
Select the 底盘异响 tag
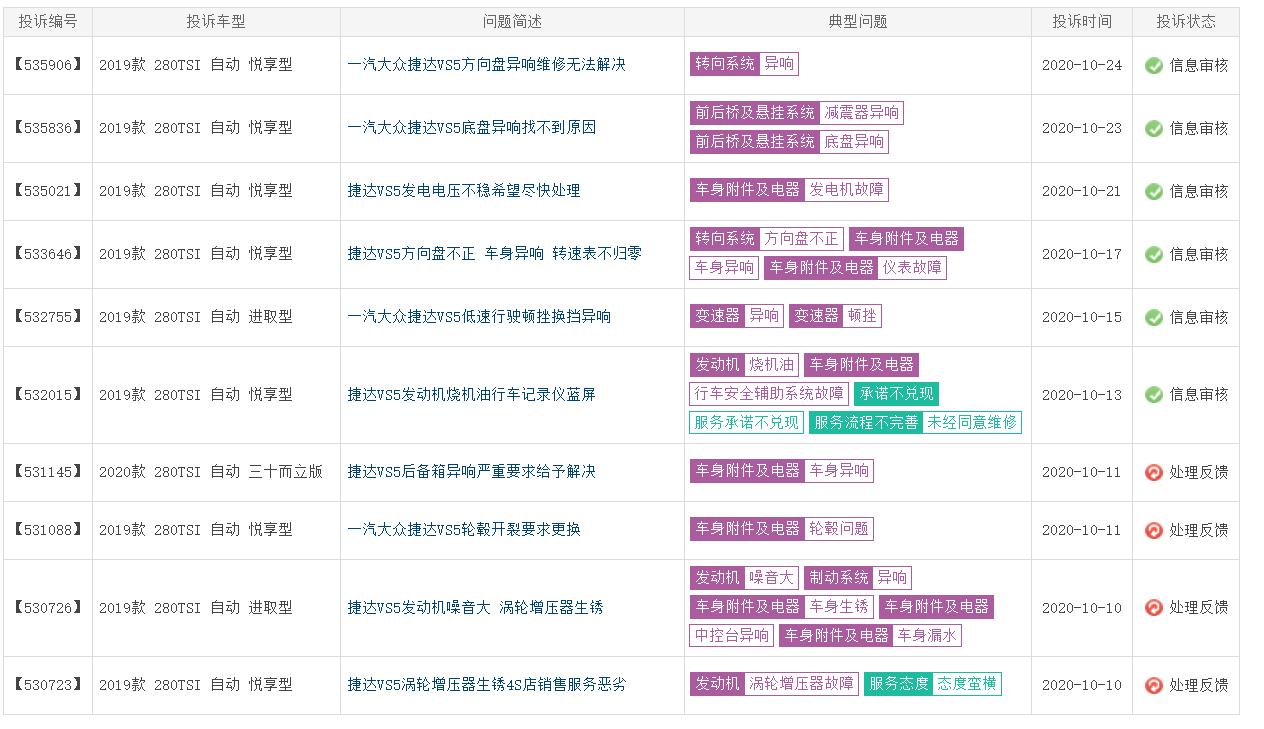point(853,142)
